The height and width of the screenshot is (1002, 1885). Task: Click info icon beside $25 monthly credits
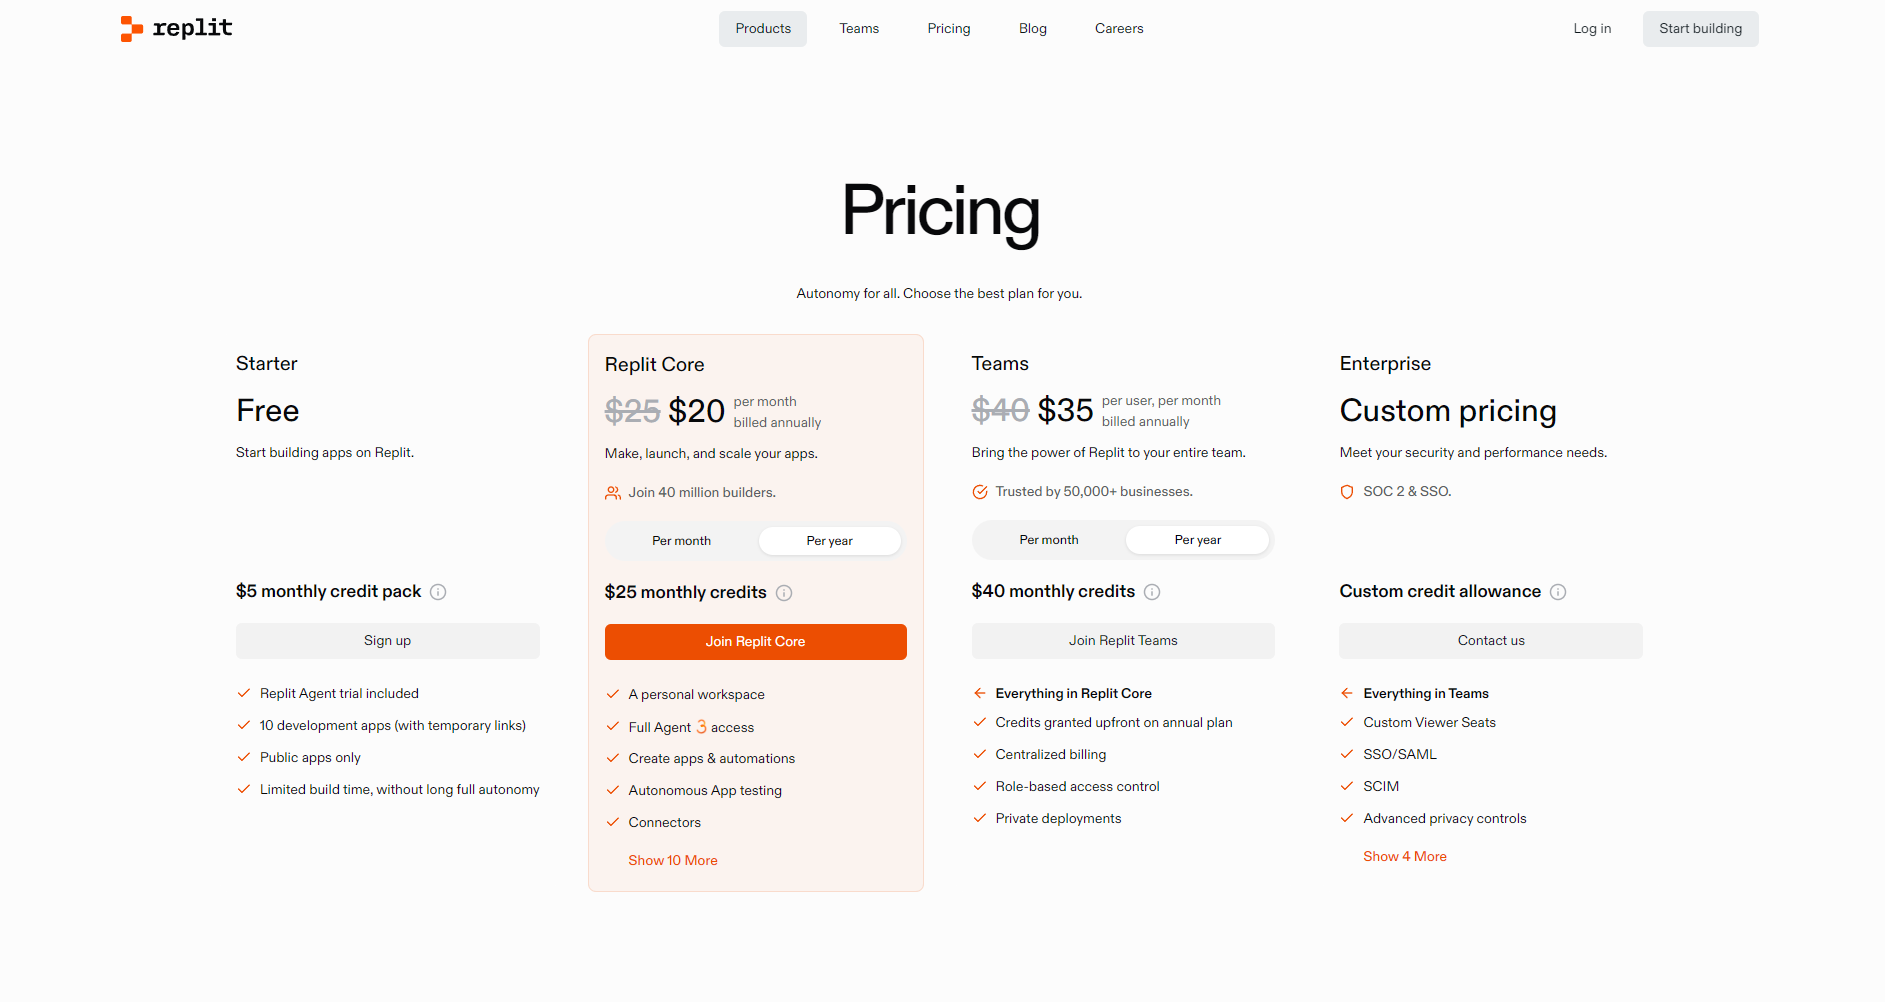pyautogui.click(x=784, y=593)
